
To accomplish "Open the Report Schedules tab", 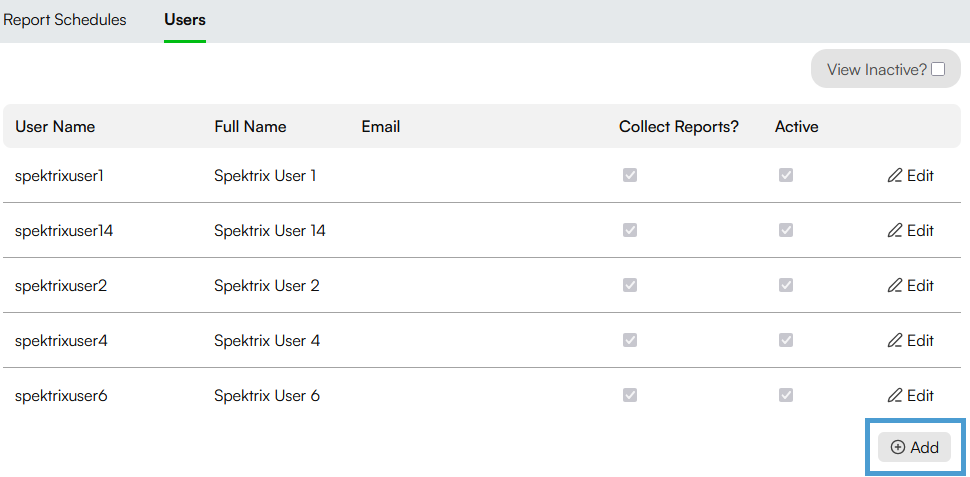I will [x=65, y=20].
